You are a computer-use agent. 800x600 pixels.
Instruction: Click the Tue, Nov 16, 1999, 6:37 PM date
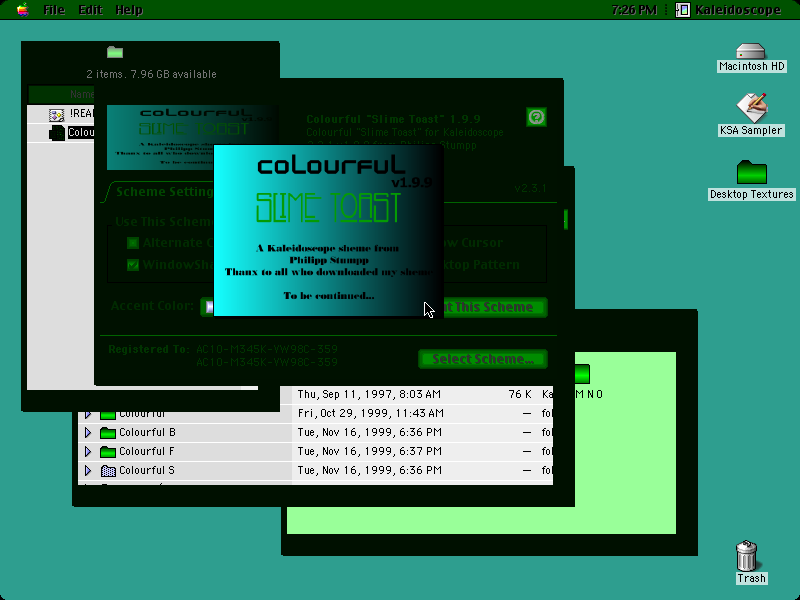pyautogui.click(x=369, y=451)
